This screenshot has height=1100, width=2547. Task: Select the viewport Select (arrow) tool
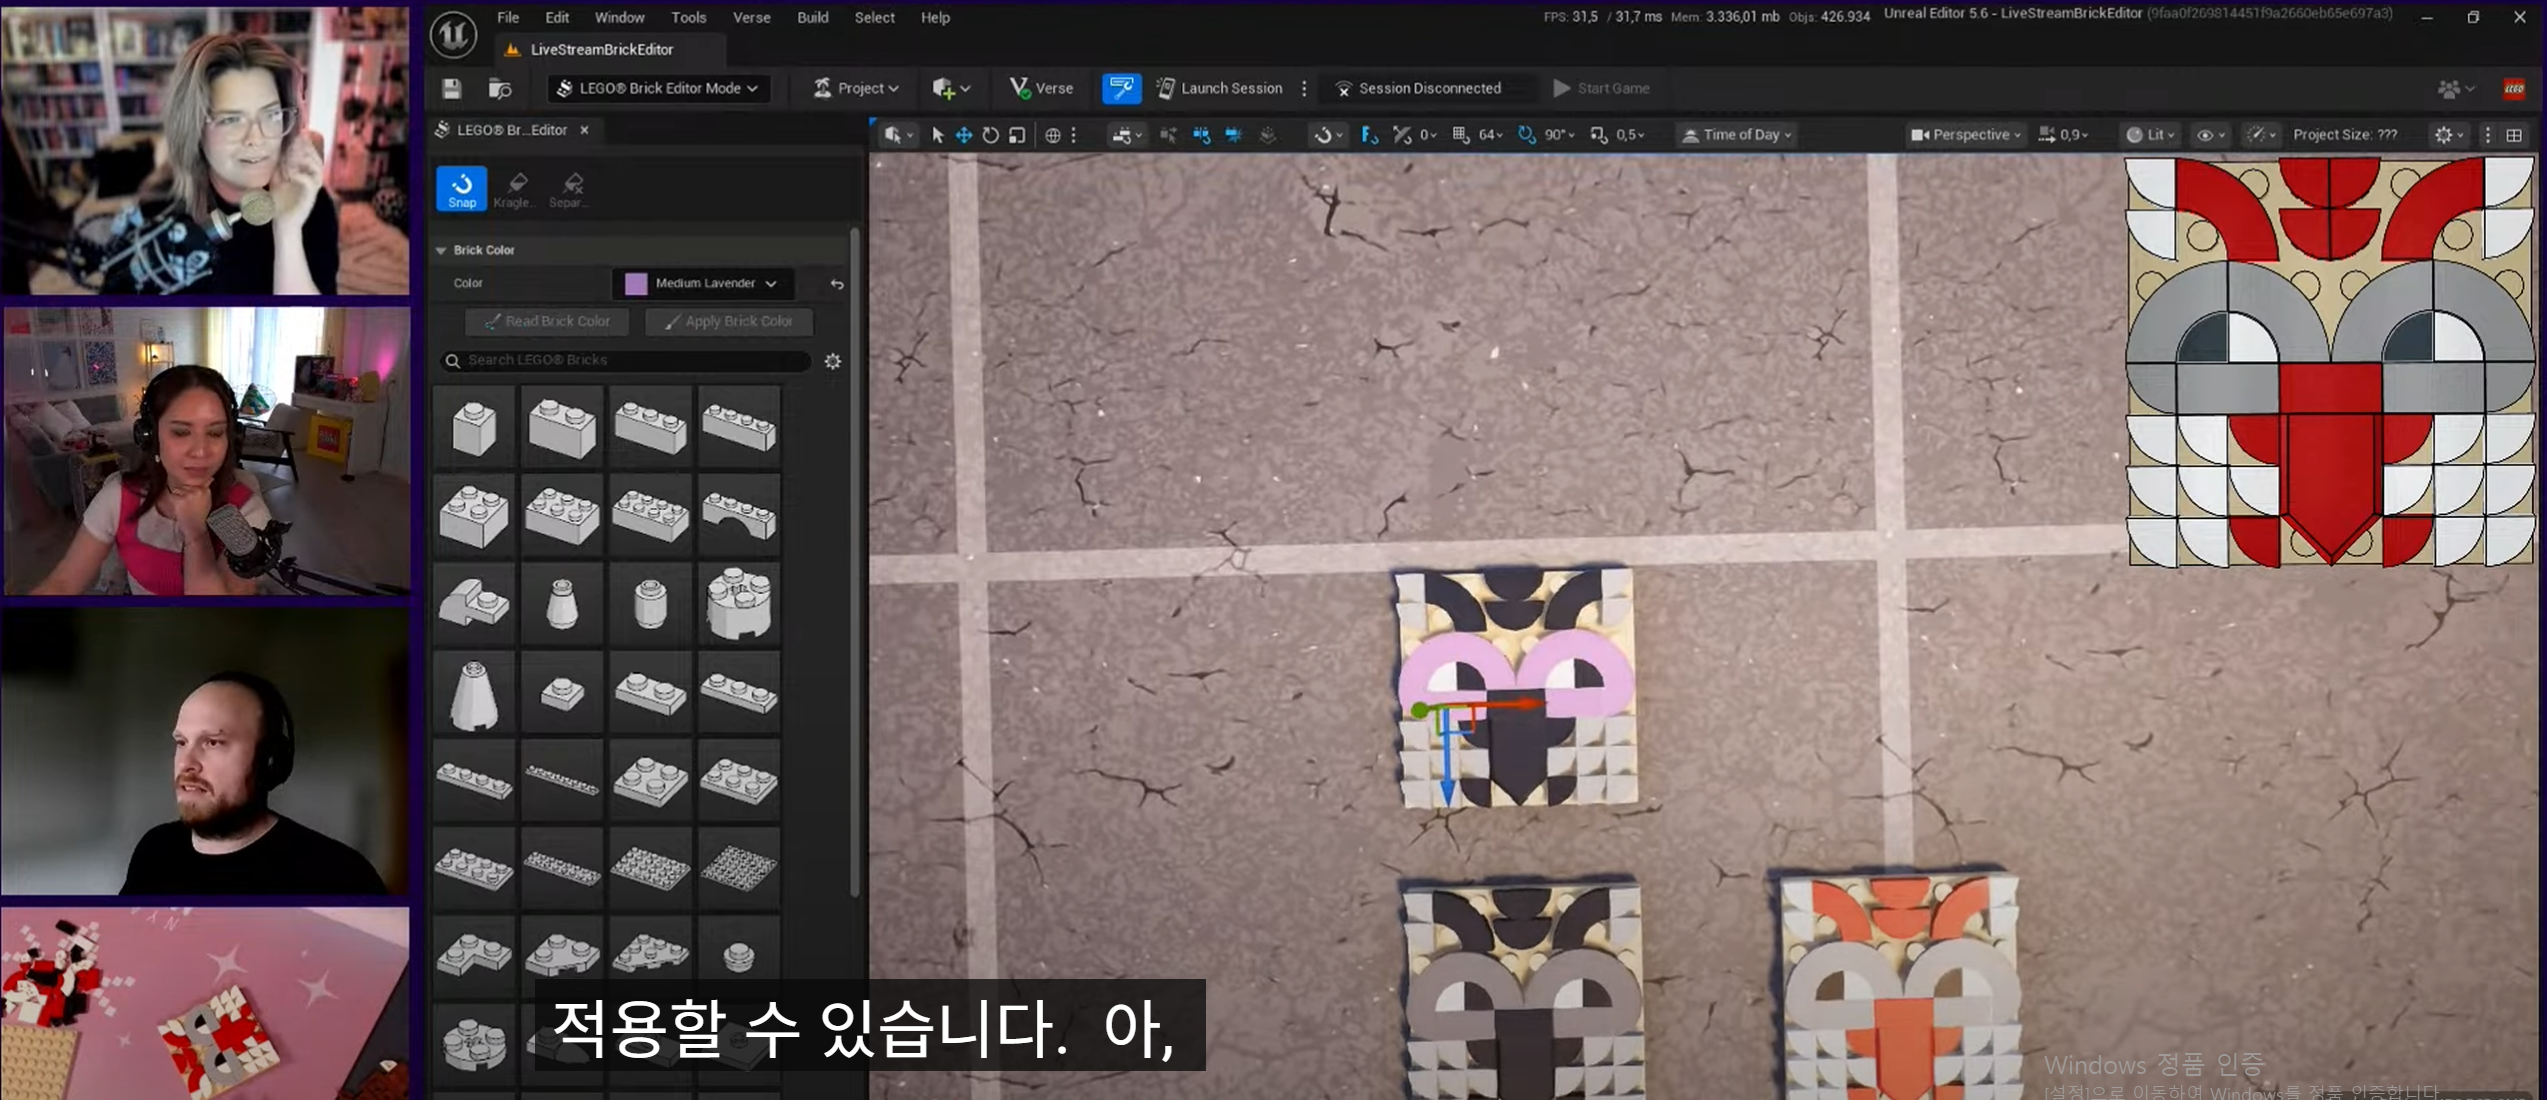(937, 135)
